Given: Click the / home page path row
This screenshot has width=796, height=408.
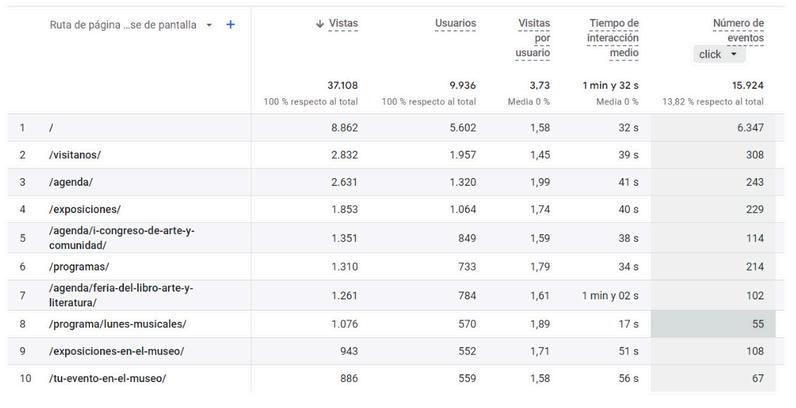Looking at the screenshot, I should tap(52, 128).
